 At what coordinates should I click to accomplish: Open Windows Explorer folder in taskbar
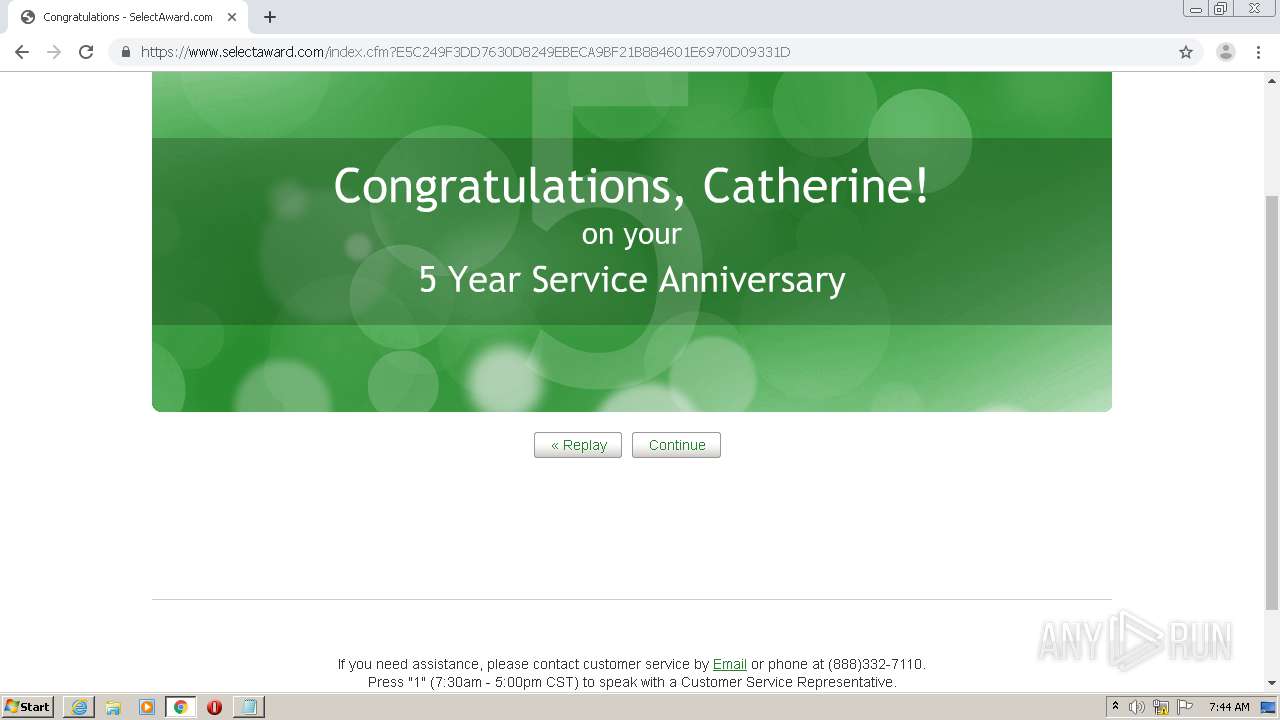112,707
